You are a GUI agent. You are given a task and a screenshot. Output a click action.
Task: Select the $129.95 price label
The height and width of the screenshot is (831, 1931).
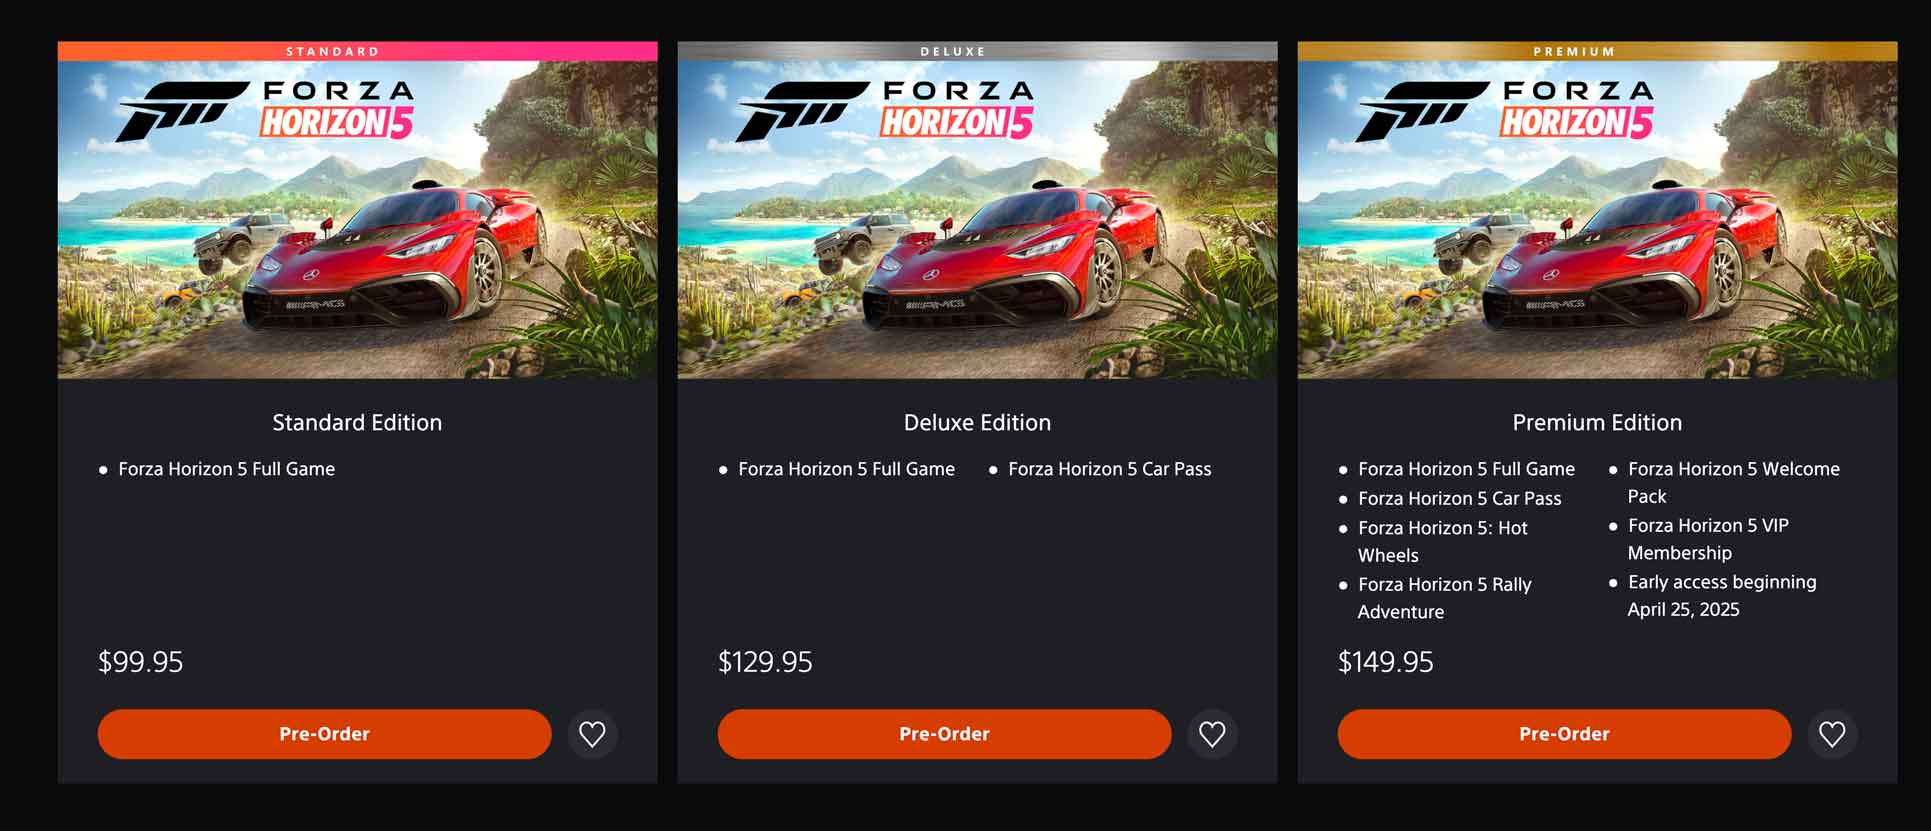tap(765, 662)
